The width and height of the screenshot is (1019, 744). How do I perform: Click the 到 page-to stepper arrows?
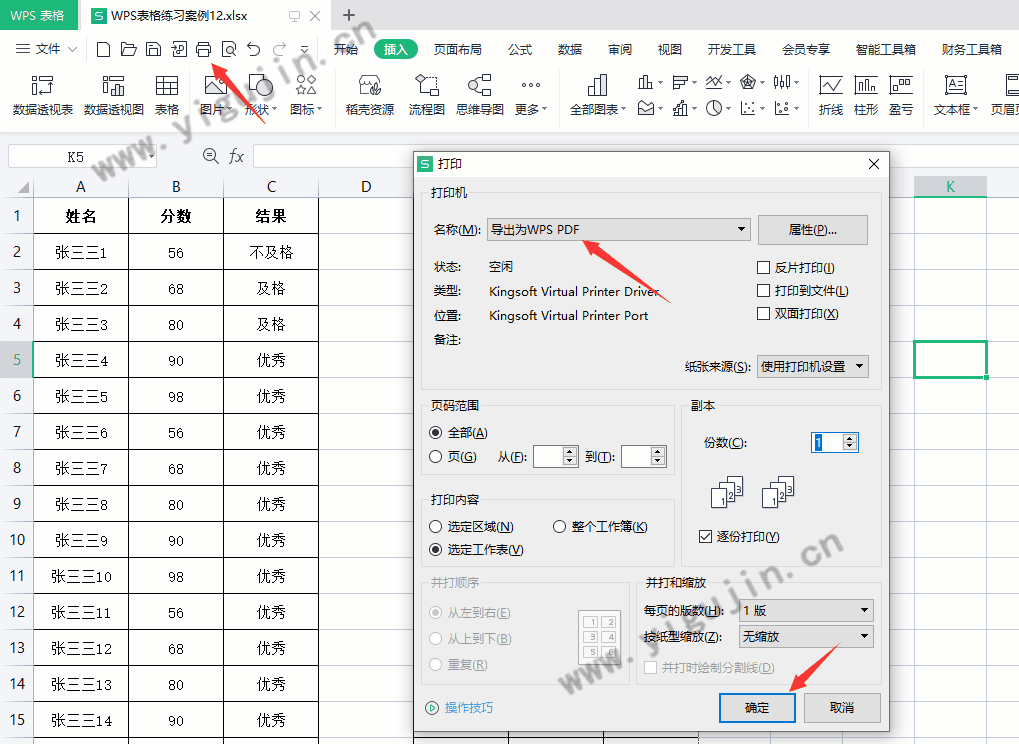click(x=658, y=456)
